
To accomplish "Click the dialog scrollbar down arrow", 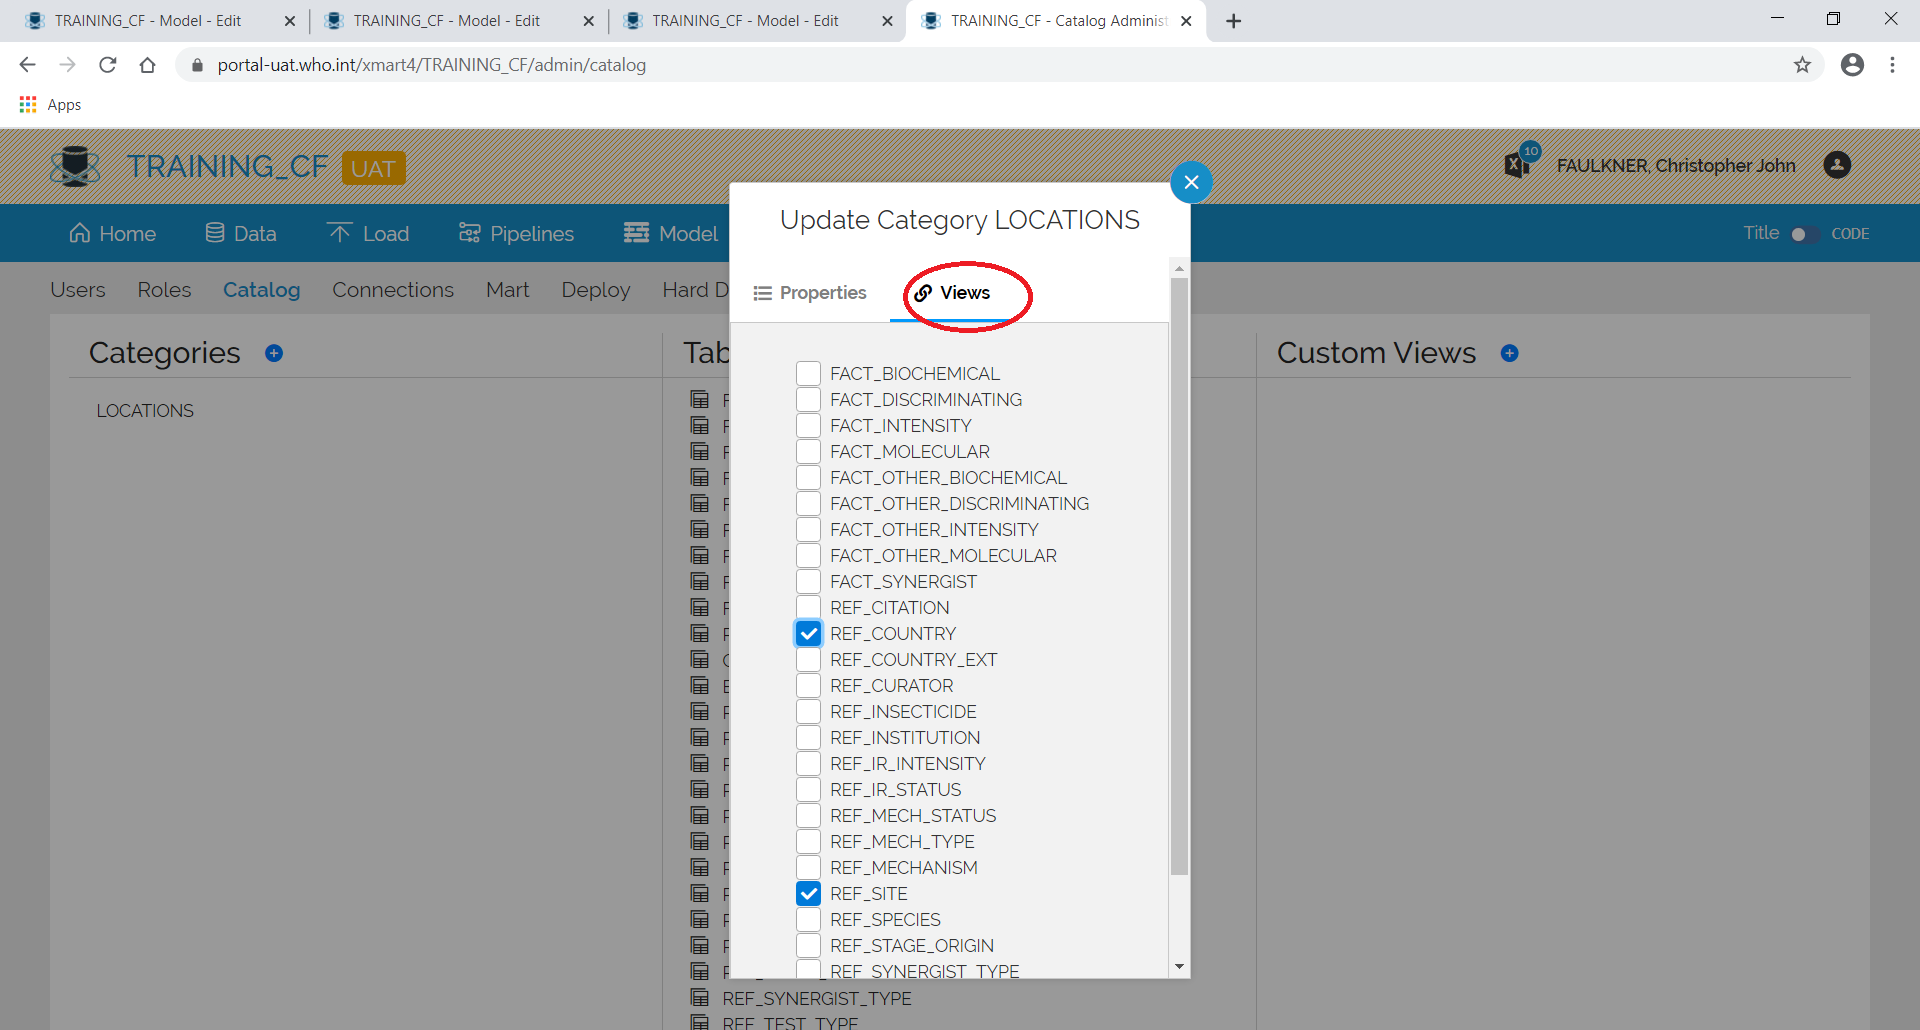I will pyautogui.click(x=1179, y=966).
